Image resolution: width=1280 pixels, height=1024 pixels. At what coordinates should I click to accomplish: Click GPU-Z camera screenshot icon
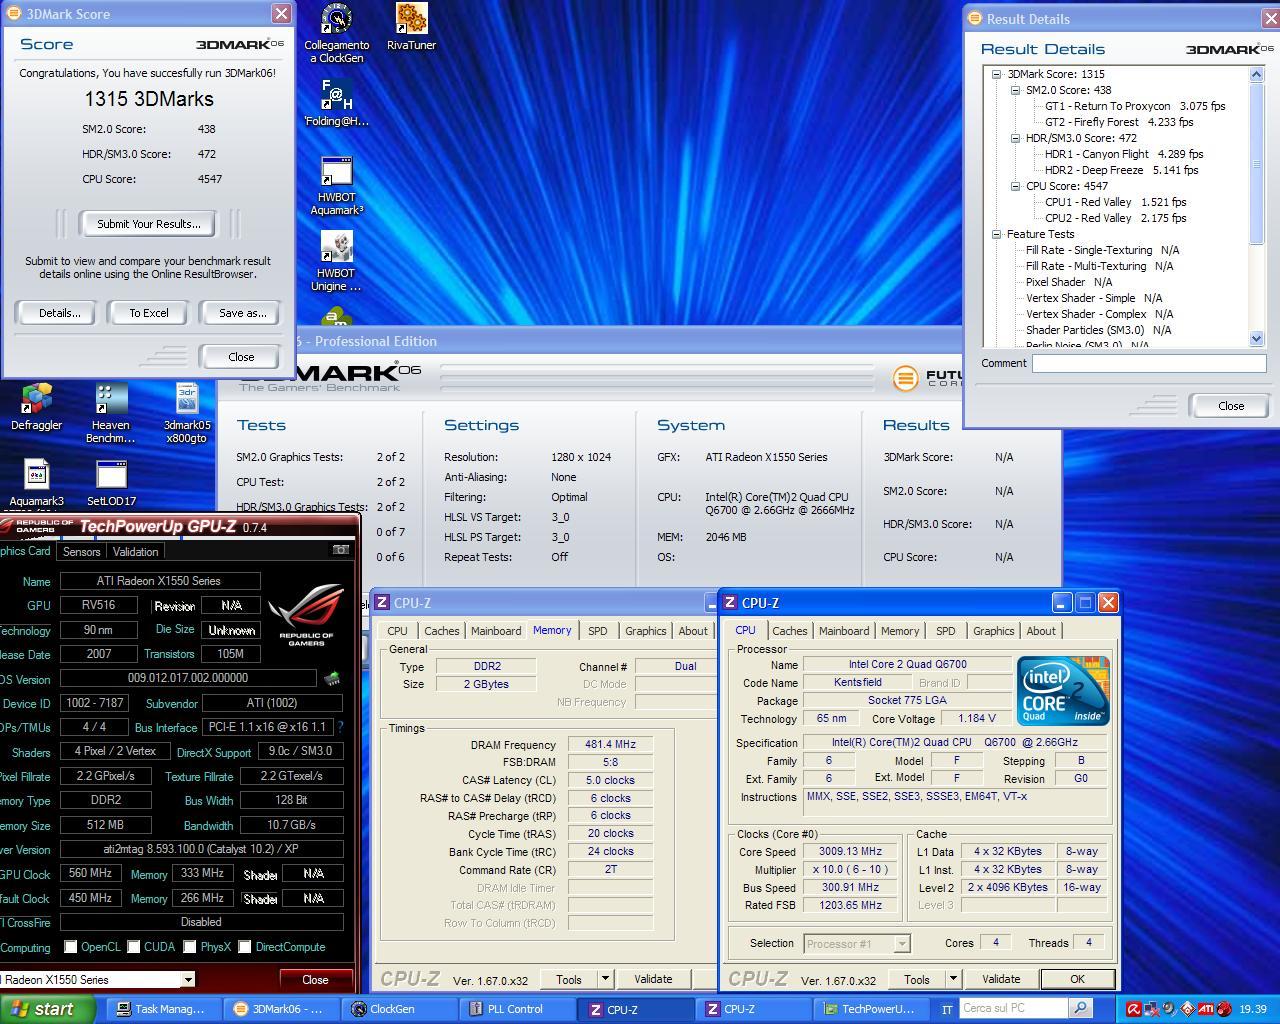(341, 550)
